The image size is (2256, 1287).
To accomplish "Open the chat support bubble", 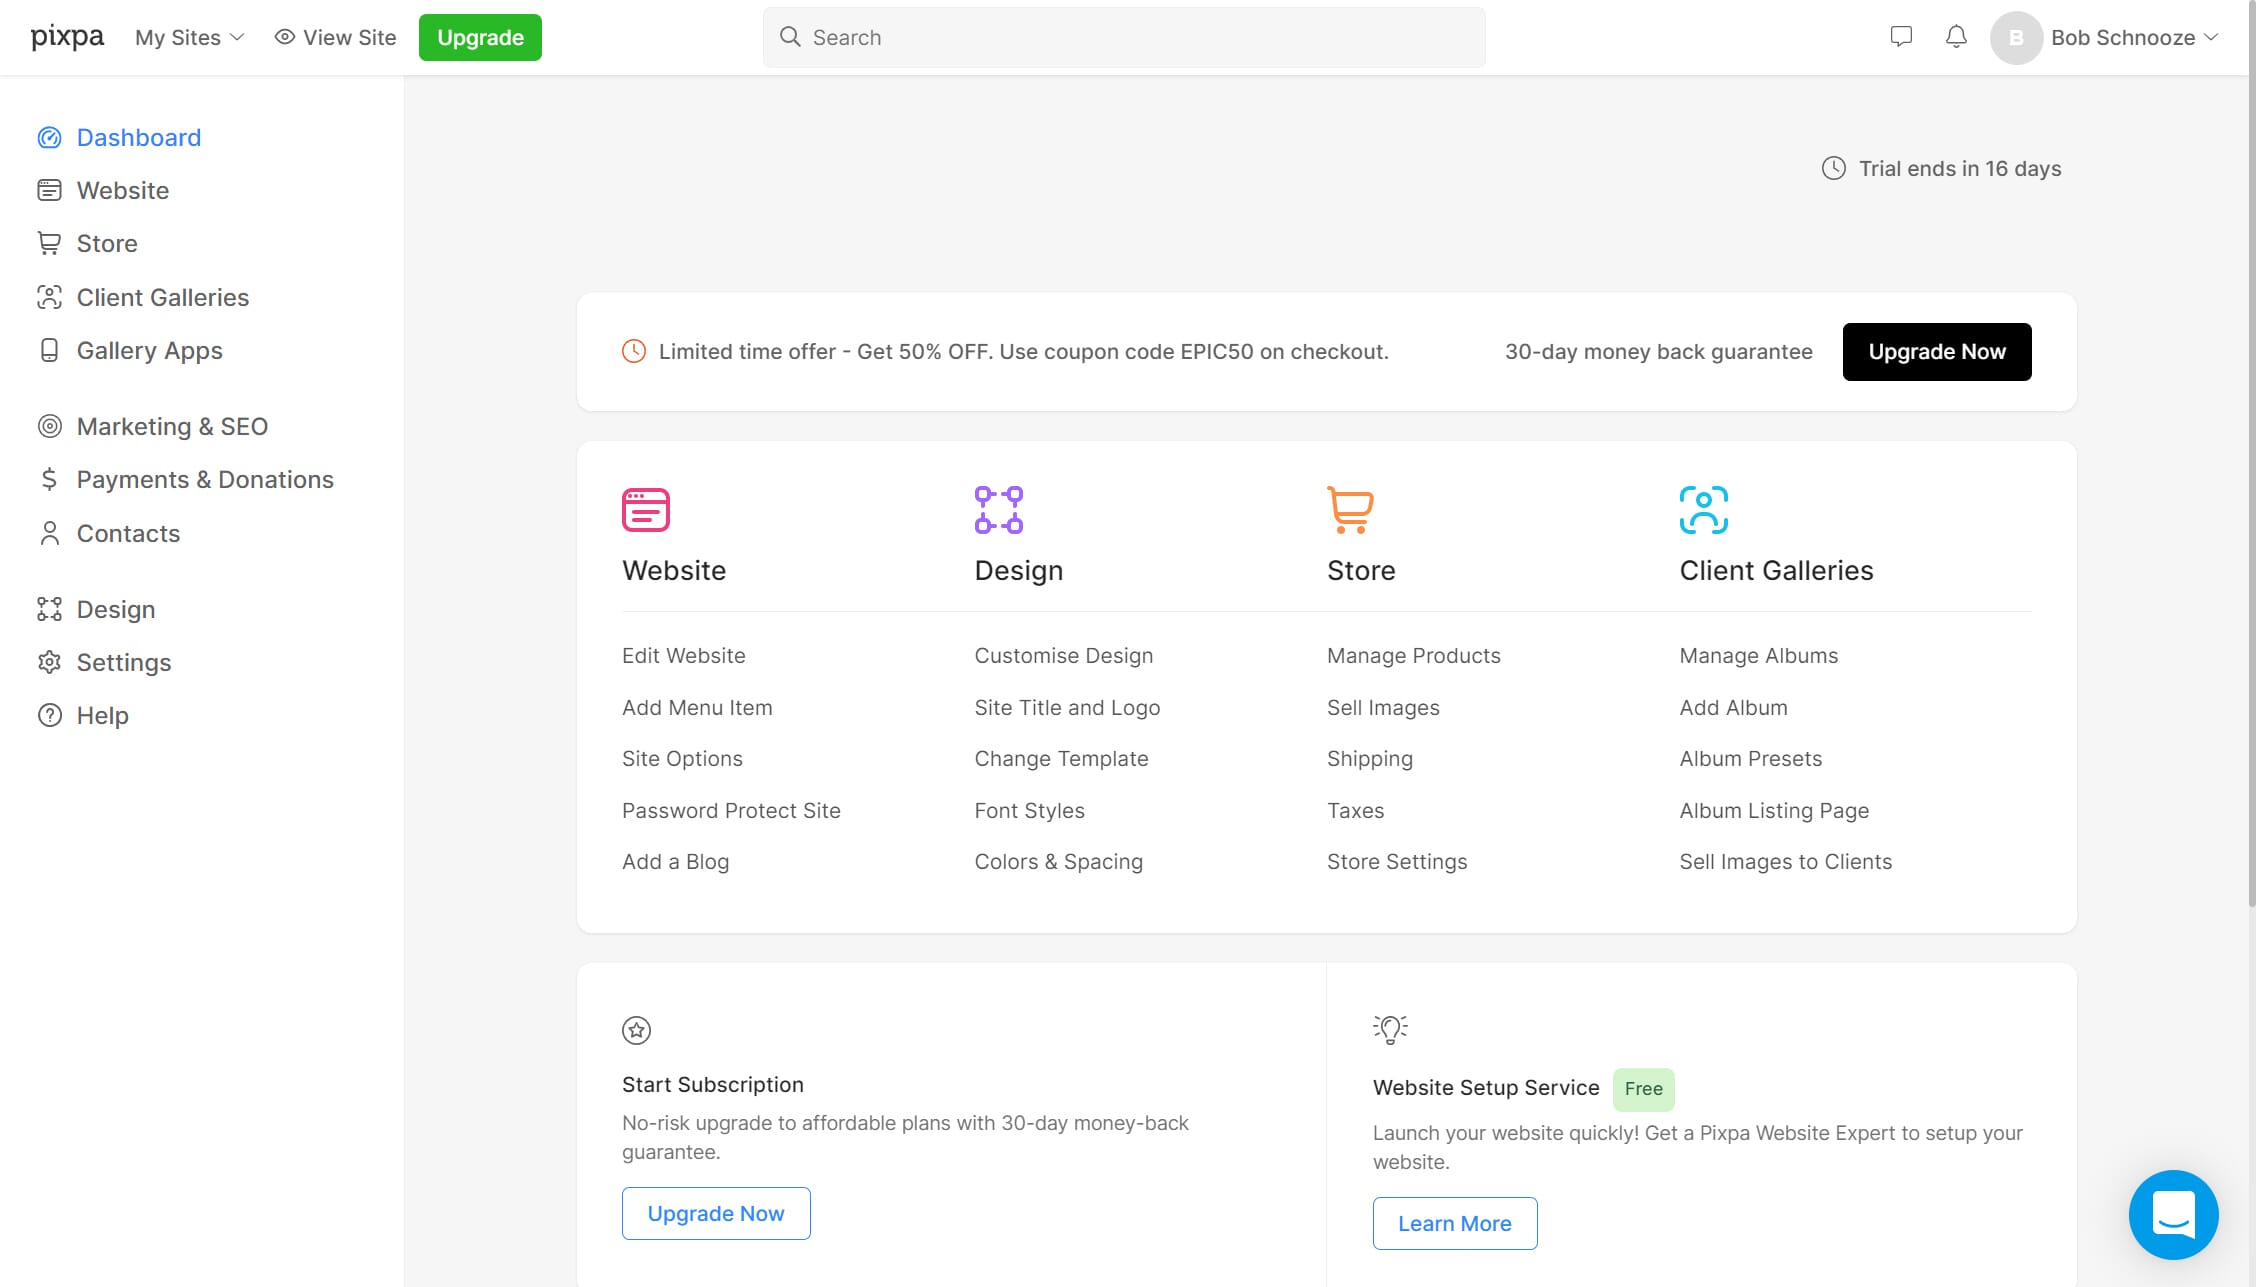I will click(2174, 1214).
